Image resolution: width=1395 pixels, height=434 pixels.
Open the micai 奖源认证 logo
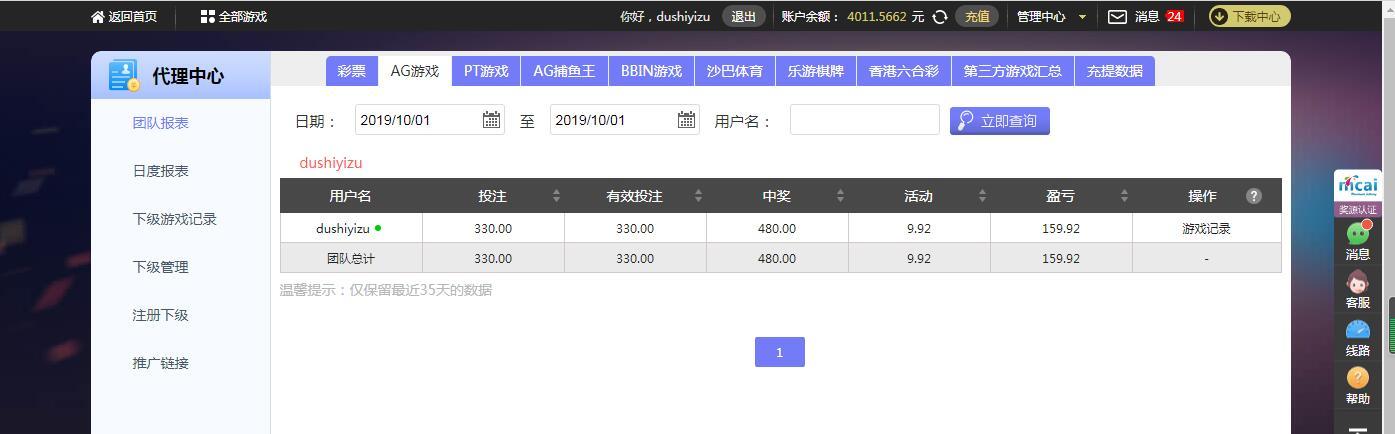(x=1358, y=193)
